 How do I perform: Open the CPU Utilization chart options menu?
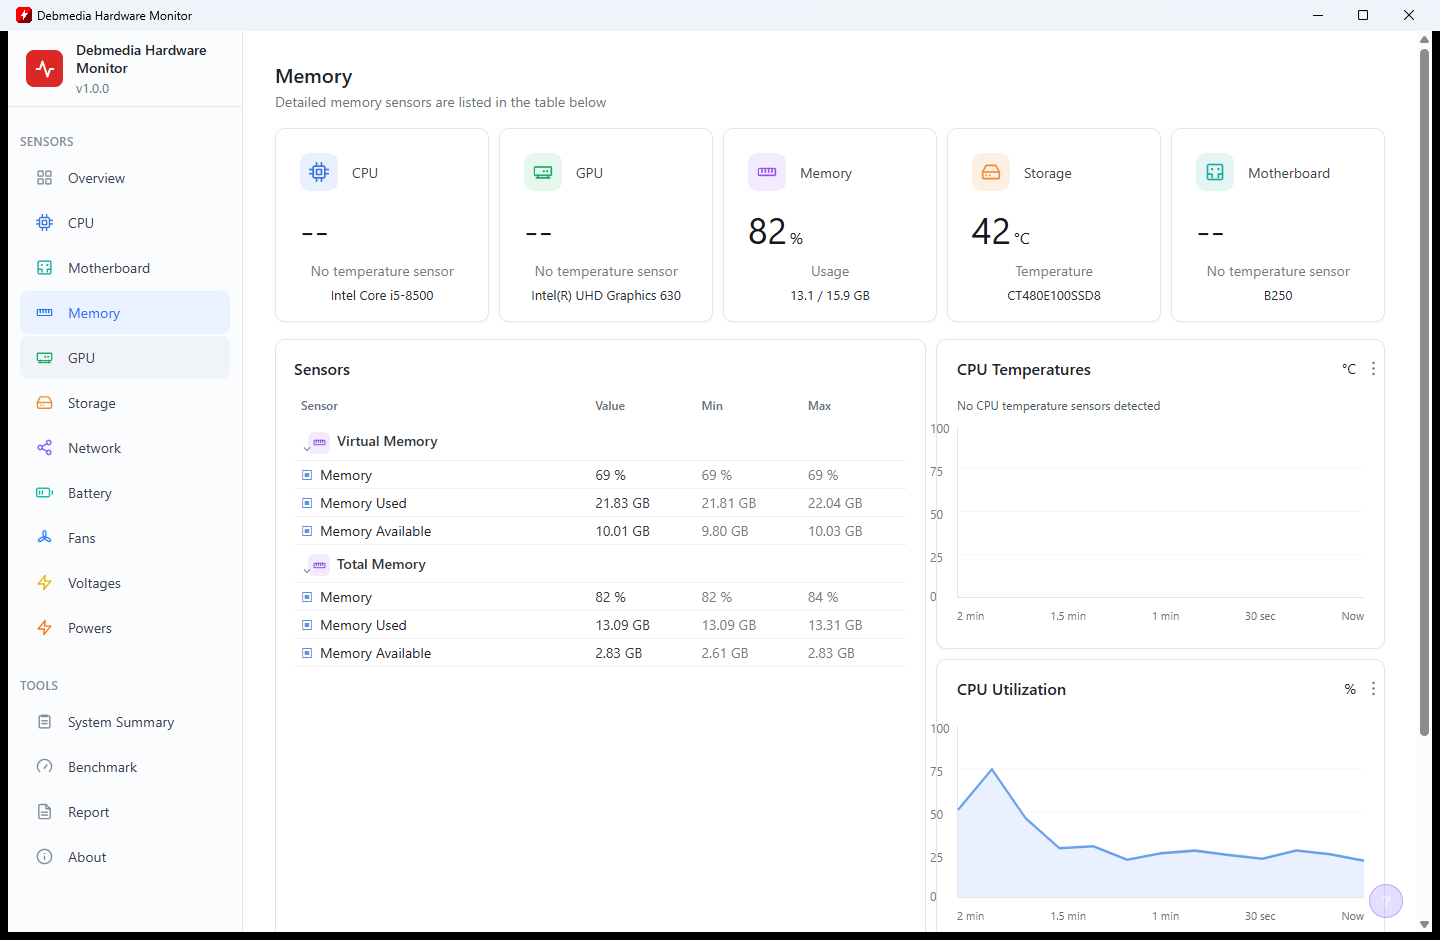1373,689
